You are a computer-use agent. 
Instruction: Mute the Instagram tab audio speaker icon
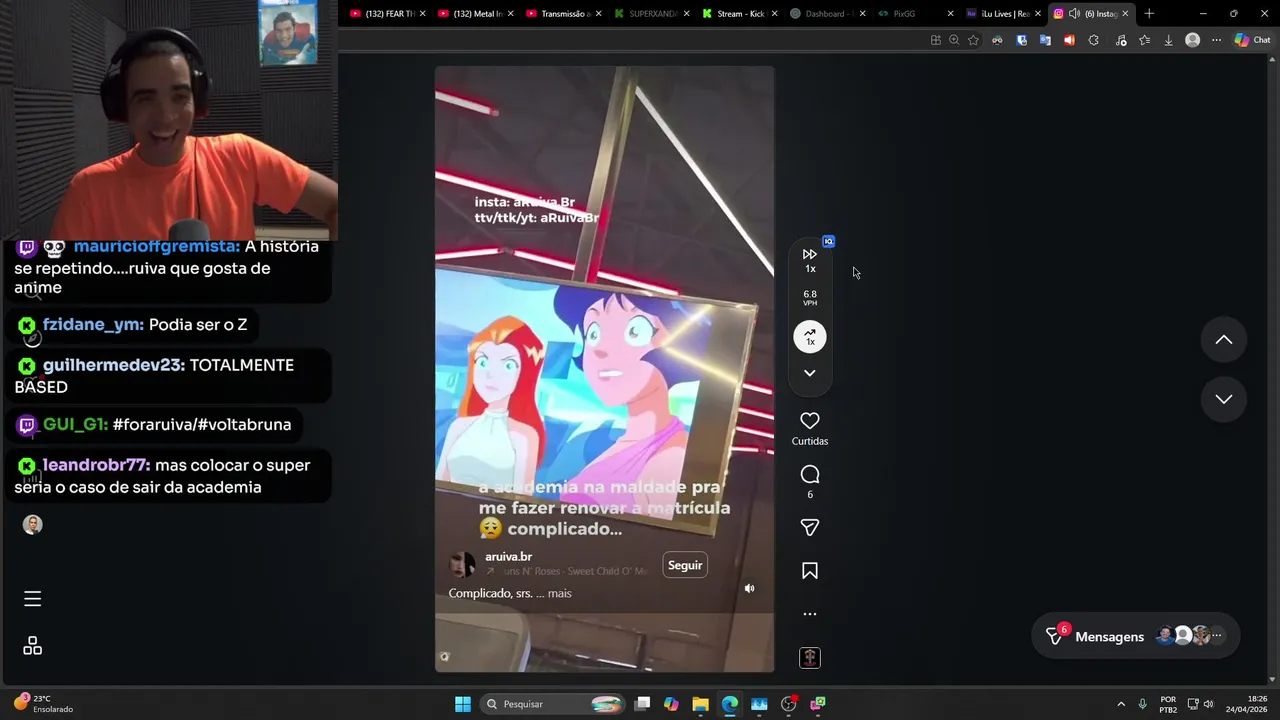pyautogui.click(x=1074, y=14)
